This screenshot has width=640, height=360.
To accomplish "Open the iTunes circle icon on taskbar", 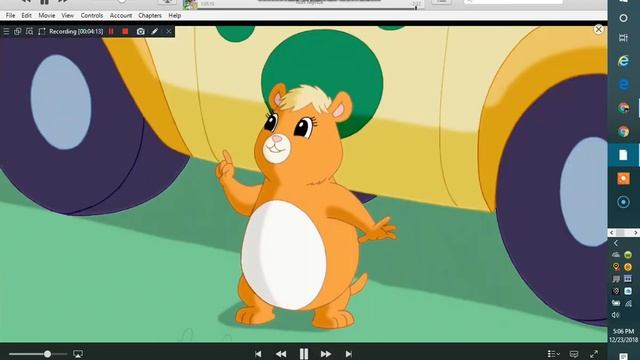I will click(x=623, y=202).
